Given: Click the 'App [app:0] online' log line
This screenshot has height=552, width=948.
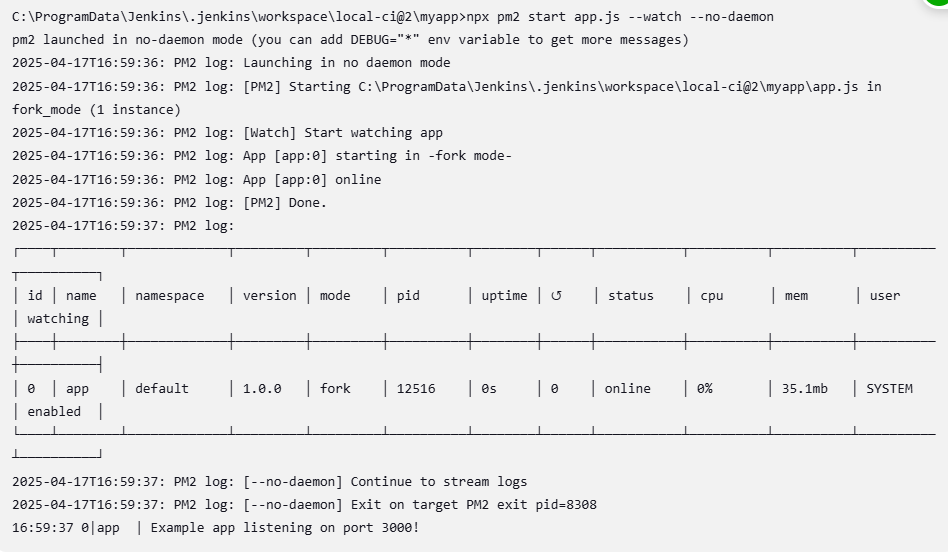Looking at the screenshot, I should (196, 180).
